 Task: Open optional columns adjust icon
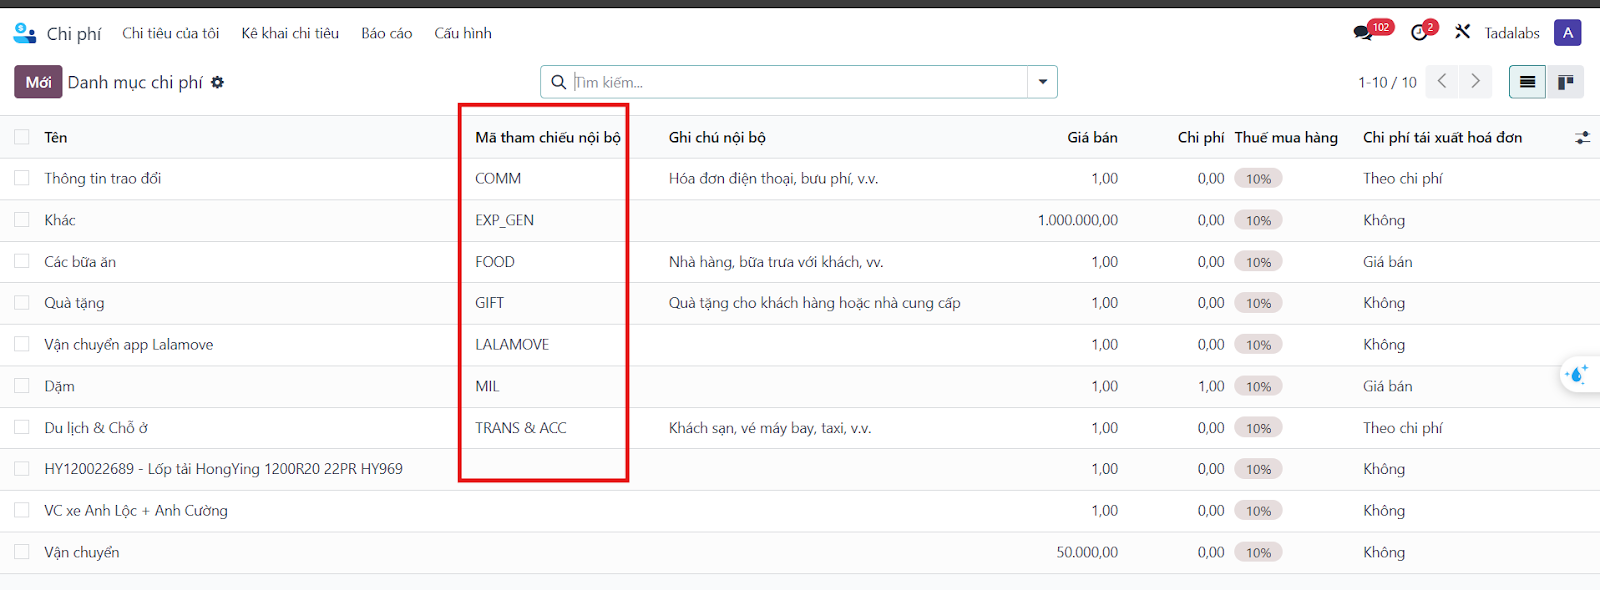pyautogui.click(x=1582, y=137)
